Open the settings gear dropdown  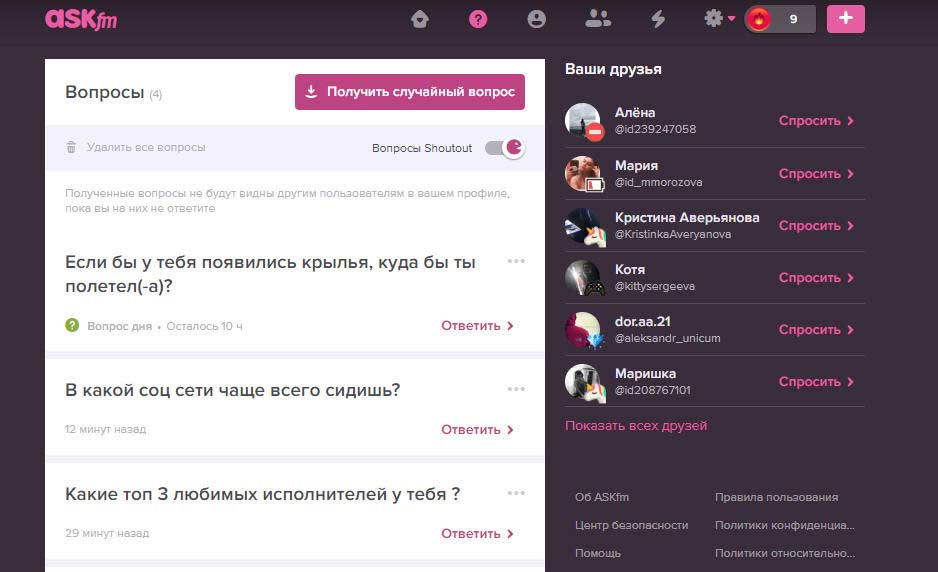tap(718, 19)
